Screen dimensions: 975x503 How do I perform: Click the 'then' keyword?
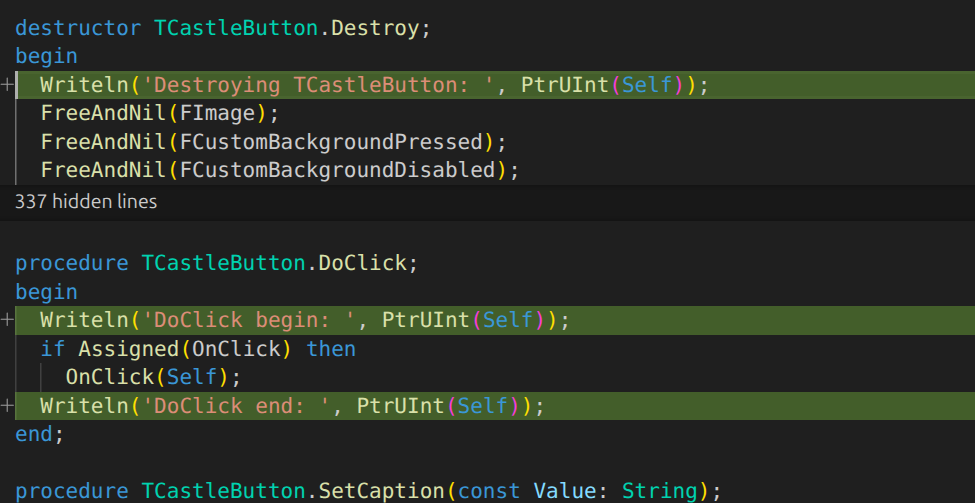coord(331,349)
